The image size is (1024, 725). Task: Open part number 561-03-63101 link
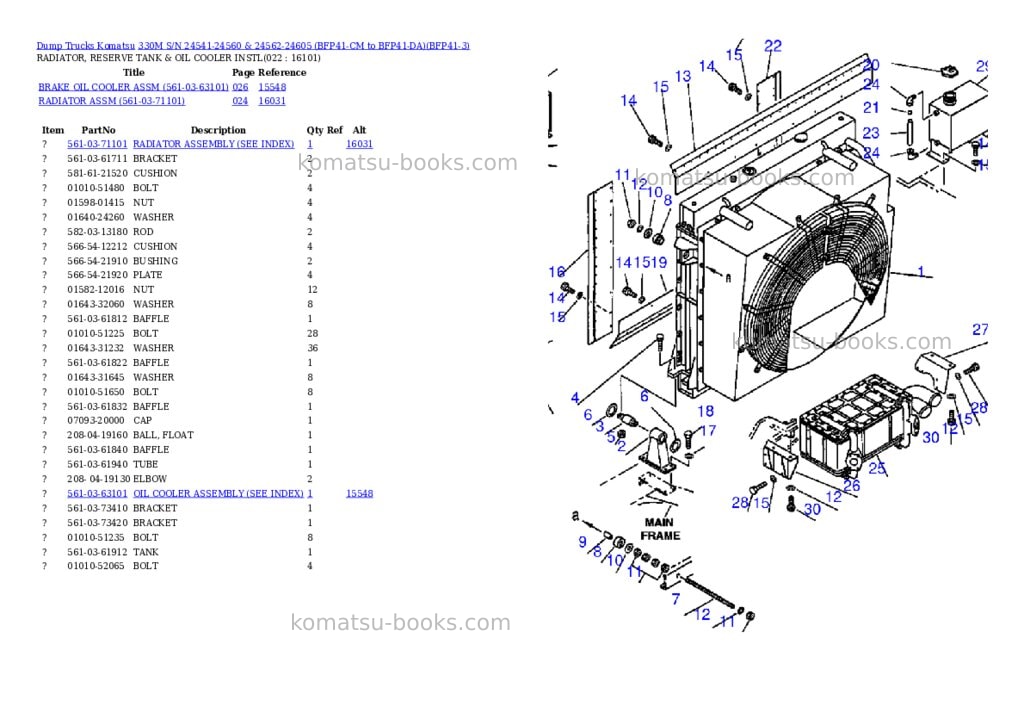97,493
